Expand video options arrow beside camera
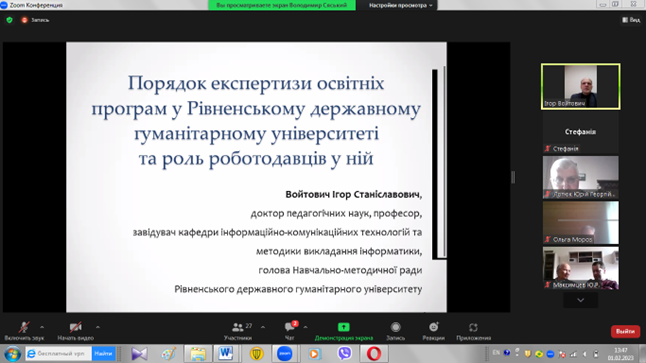The image size is (646, 363). point(98,327)
